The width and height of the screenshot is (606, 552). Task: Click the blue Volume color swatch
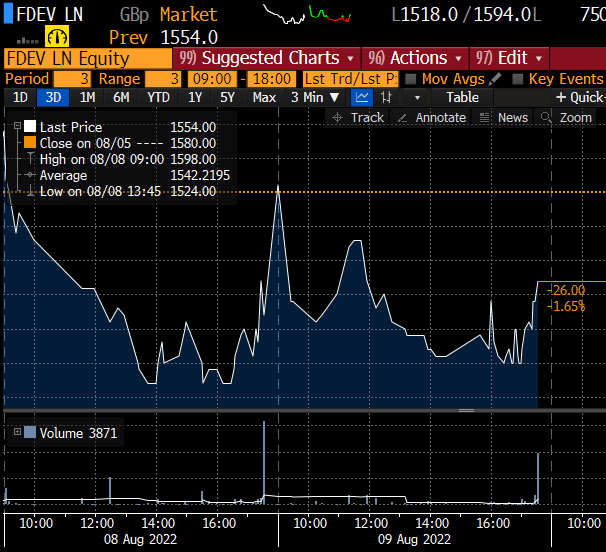pos(30,432)
